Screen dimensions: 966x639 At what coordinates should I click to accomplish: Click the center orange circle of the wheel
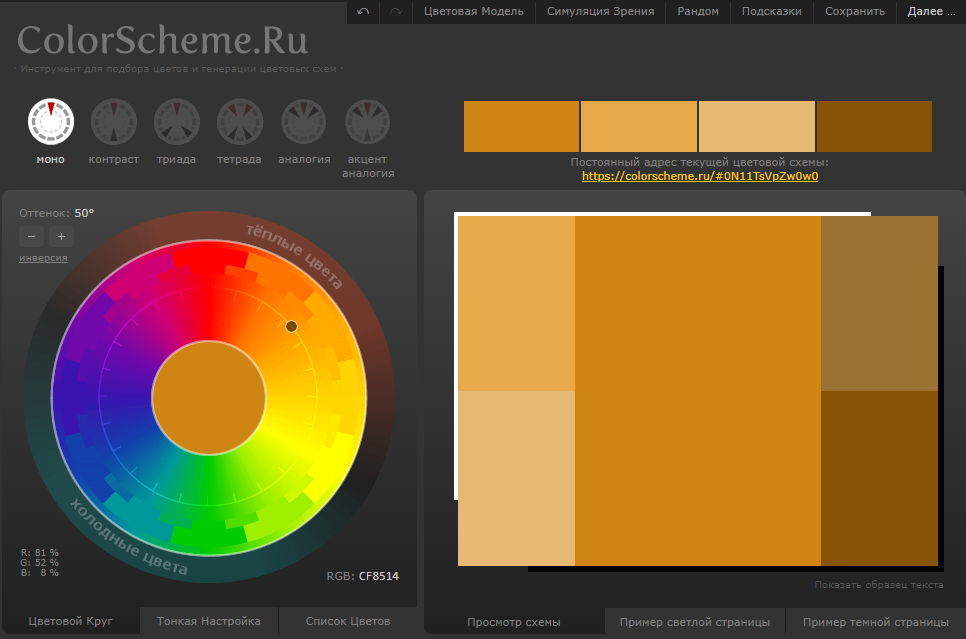click(x=209, y=398)
